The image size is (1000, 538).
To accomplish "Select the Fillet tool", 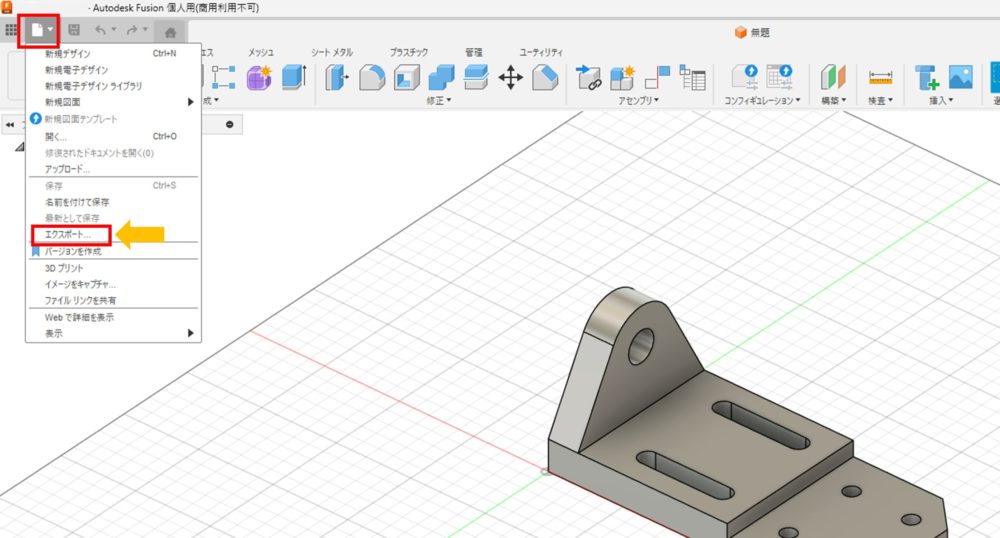I will pos(372,78).
